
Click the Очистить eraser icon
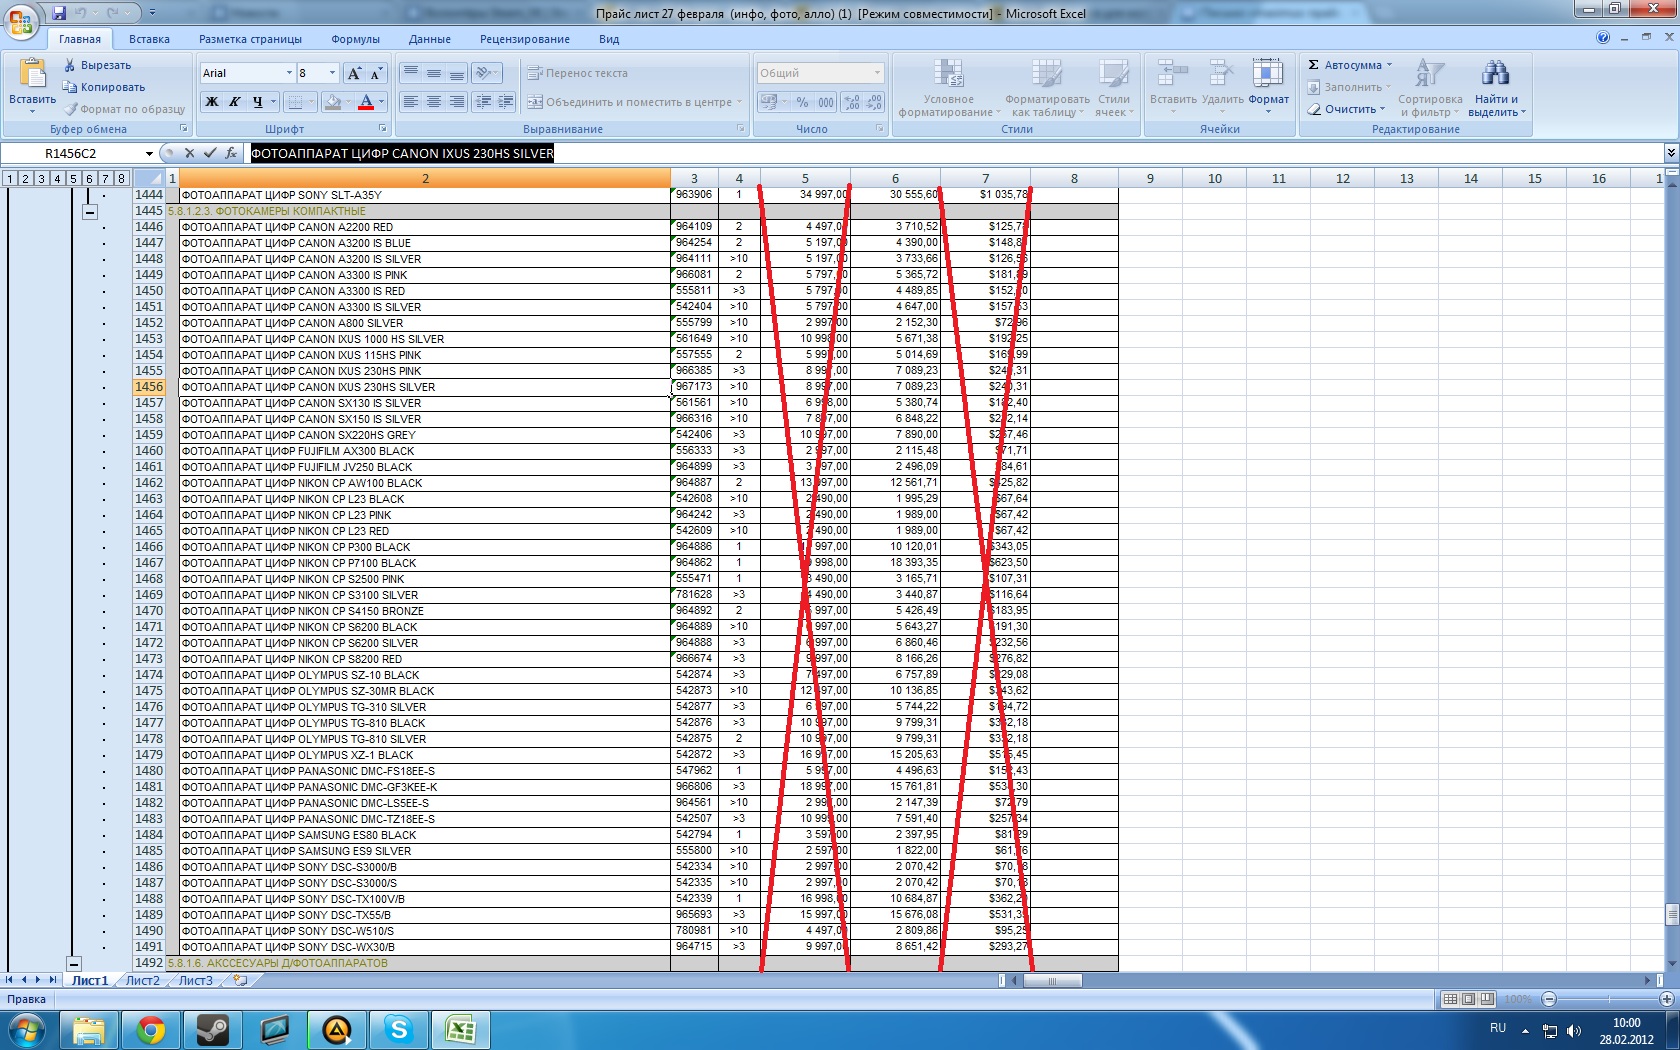pos(1314,109)
